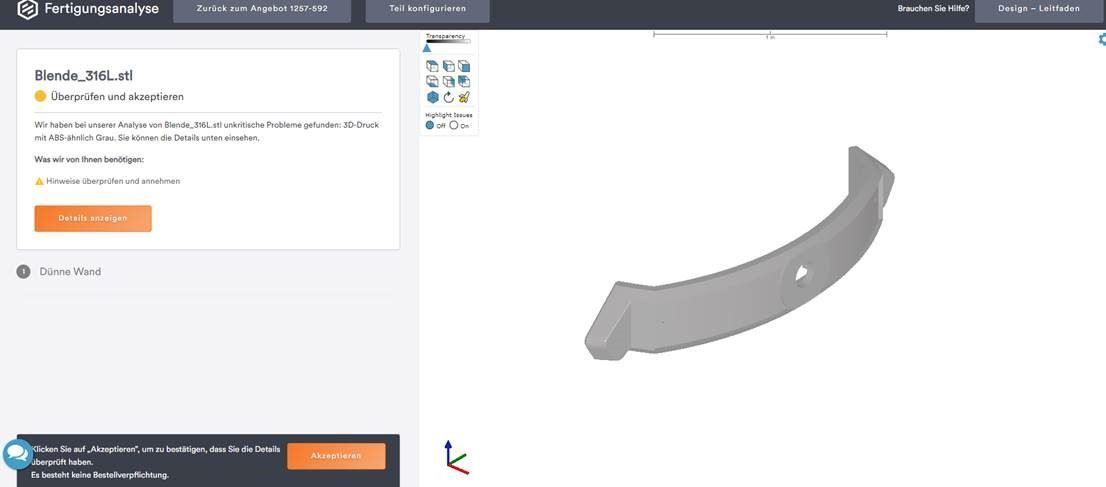
Task: Go back via Zurück zum Angebot 1257-592
Action: pos(262,9)
